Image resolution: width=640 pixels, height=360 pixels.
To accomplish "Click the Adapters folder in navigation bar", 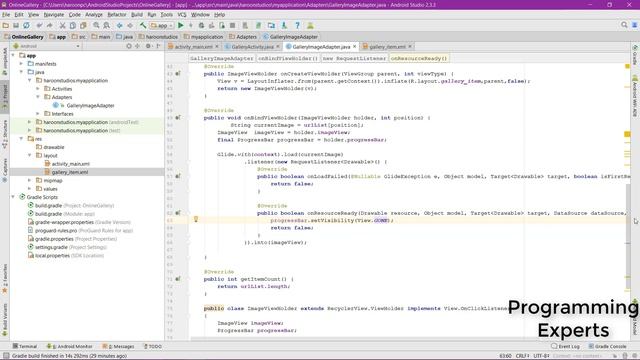I will pyautogui.click(x=243, y=37).
